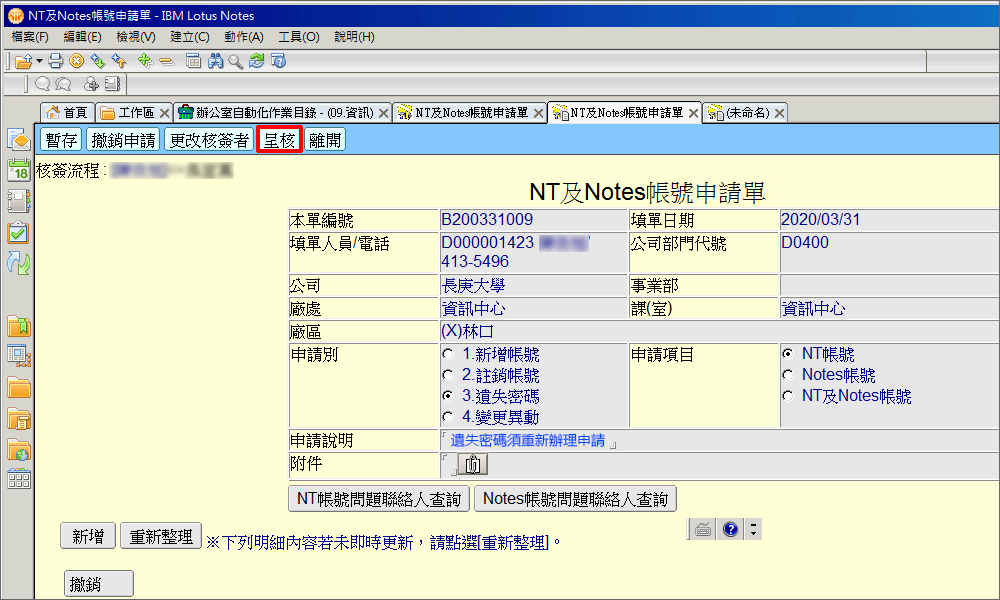
Task: Click the green Refresh arrows icon
Action: point(256,61)
